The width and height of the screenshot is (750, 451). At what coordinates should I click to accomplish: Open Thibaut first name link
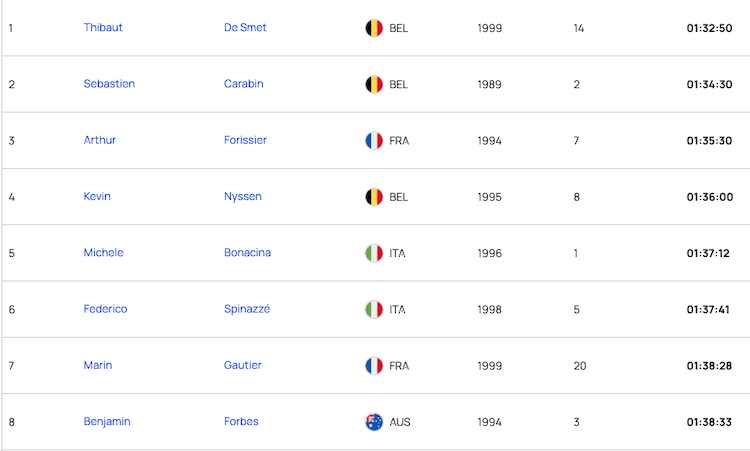pyautogui.click(x=103, y=27)
